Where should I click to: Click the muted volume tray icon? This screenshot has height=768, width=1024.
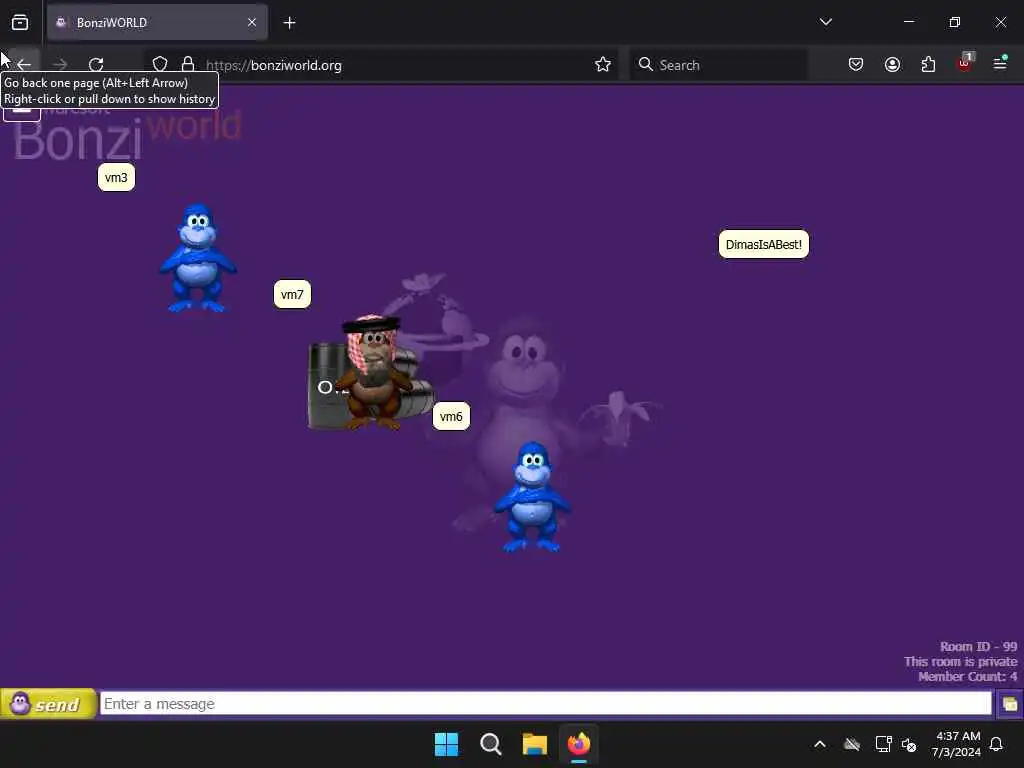coord(908,744)
